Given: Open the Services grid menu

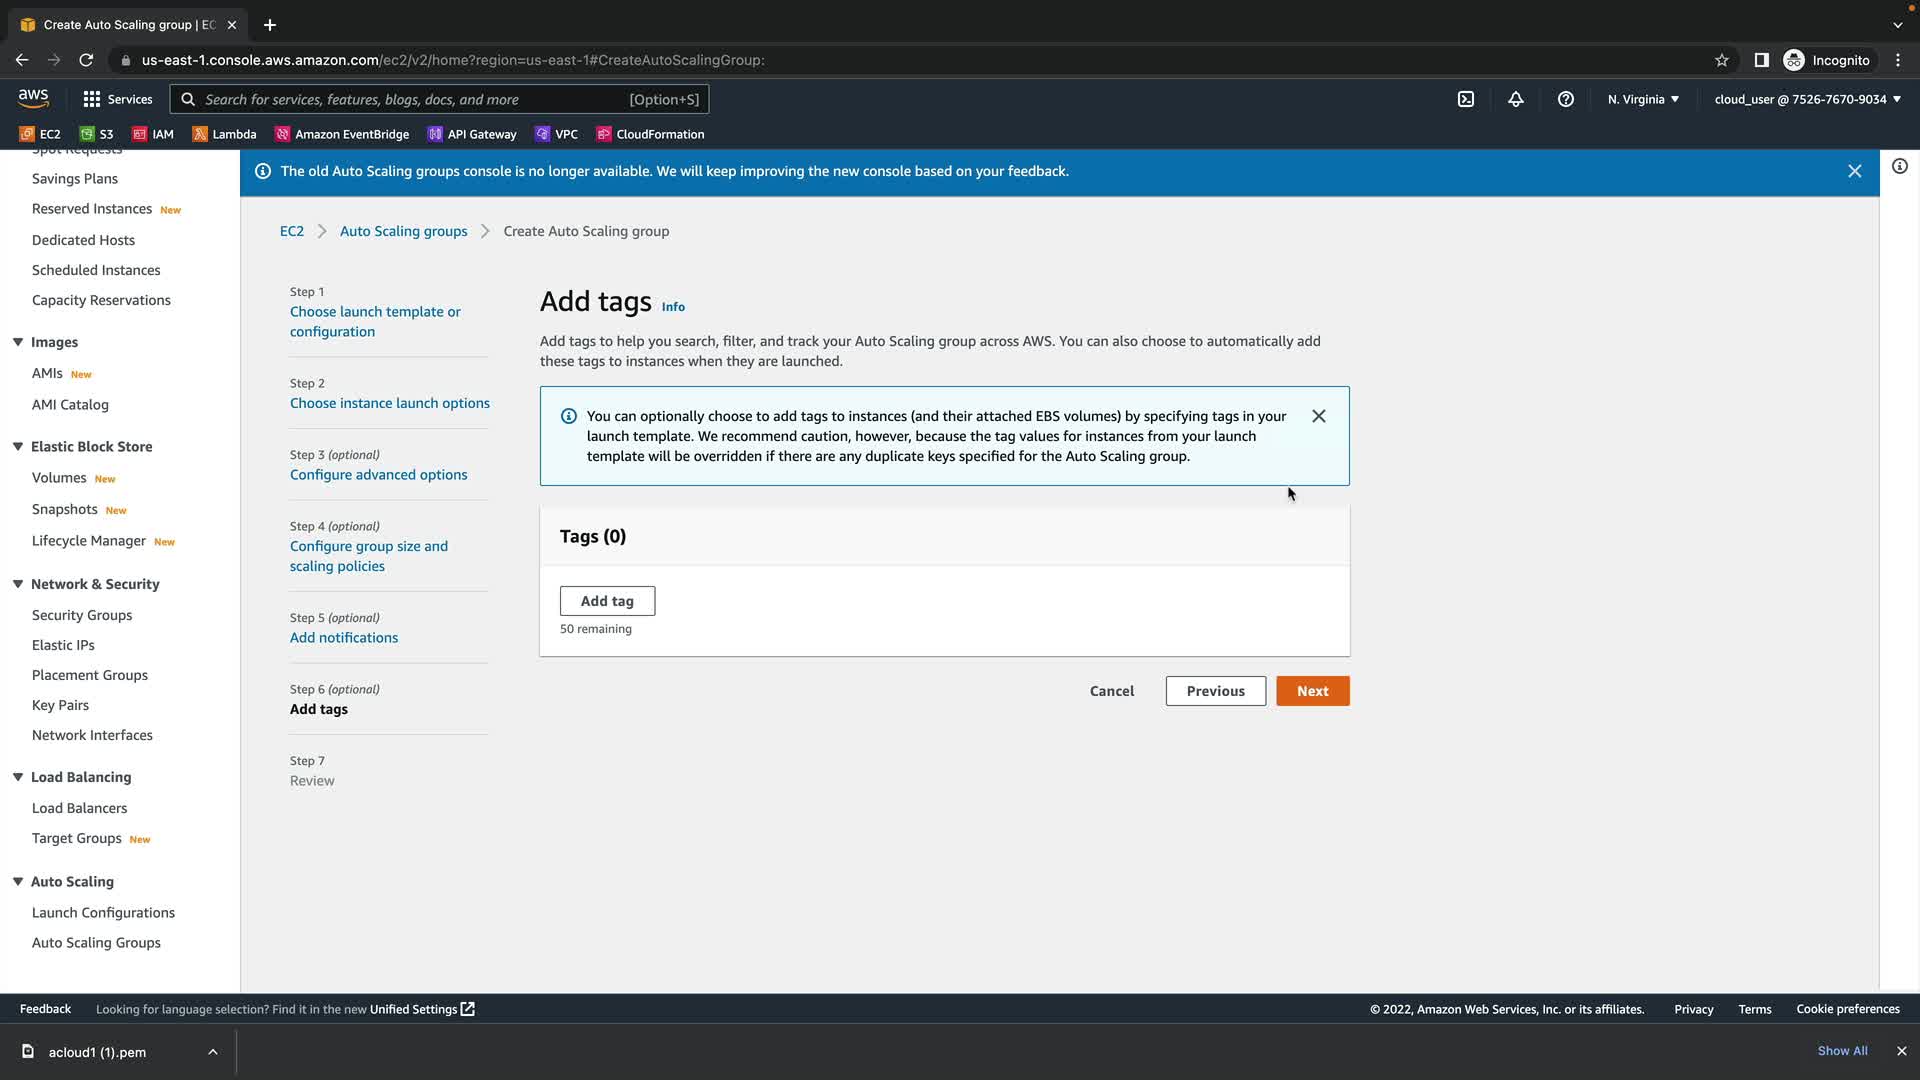Looking at the screenshot, I should point(117,99).
